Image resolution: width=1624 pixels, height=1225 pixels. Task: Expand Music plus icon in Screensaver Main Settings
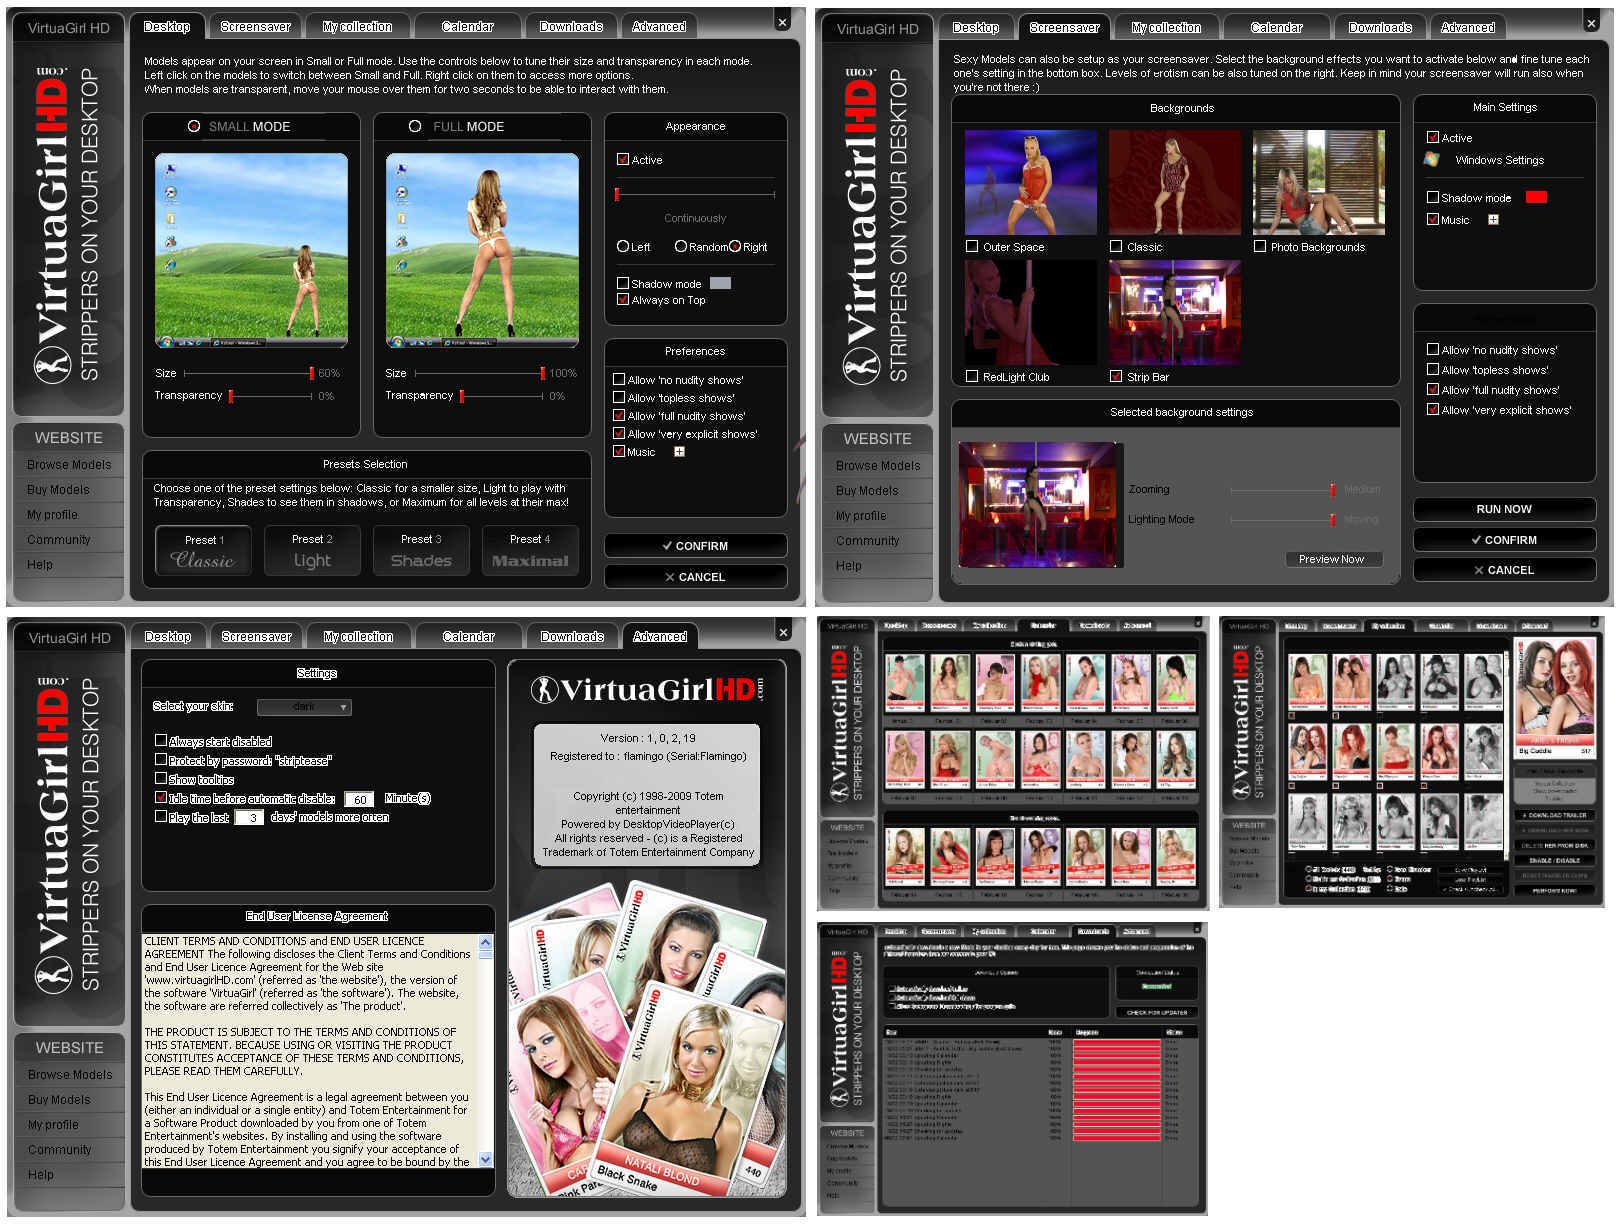(x=1493, y=220)
